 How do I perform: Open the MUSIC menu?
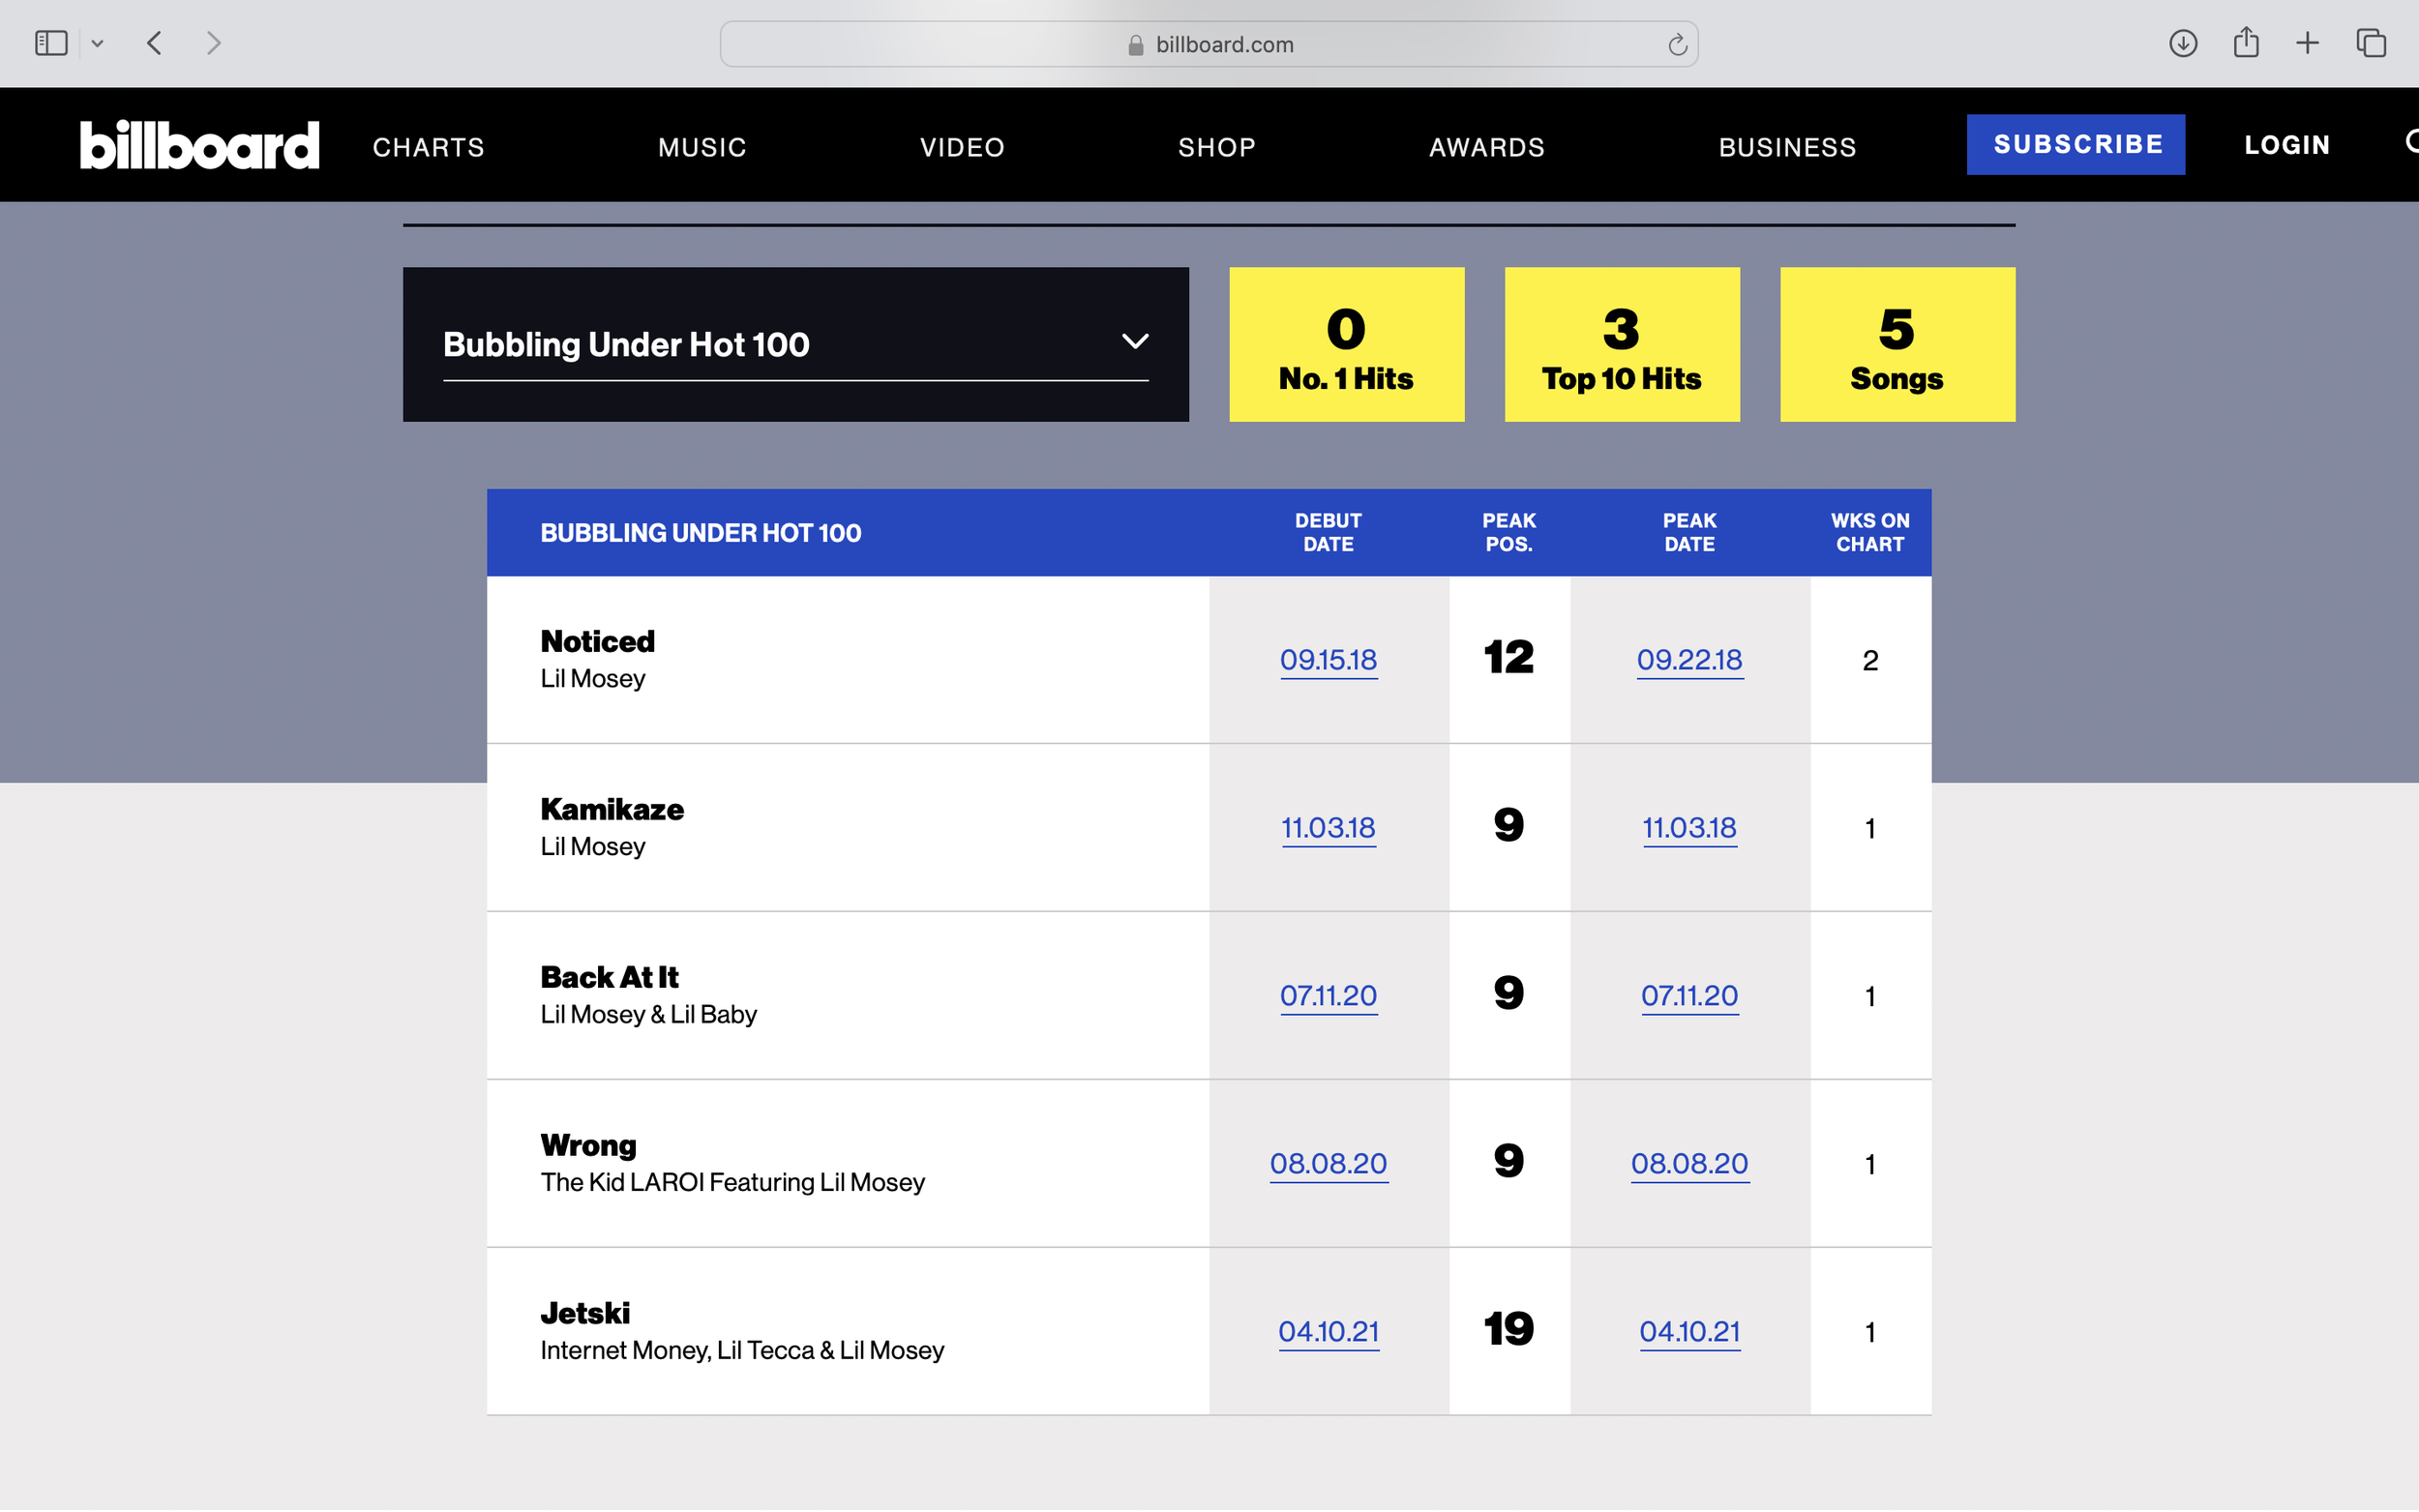pos(701,146)
